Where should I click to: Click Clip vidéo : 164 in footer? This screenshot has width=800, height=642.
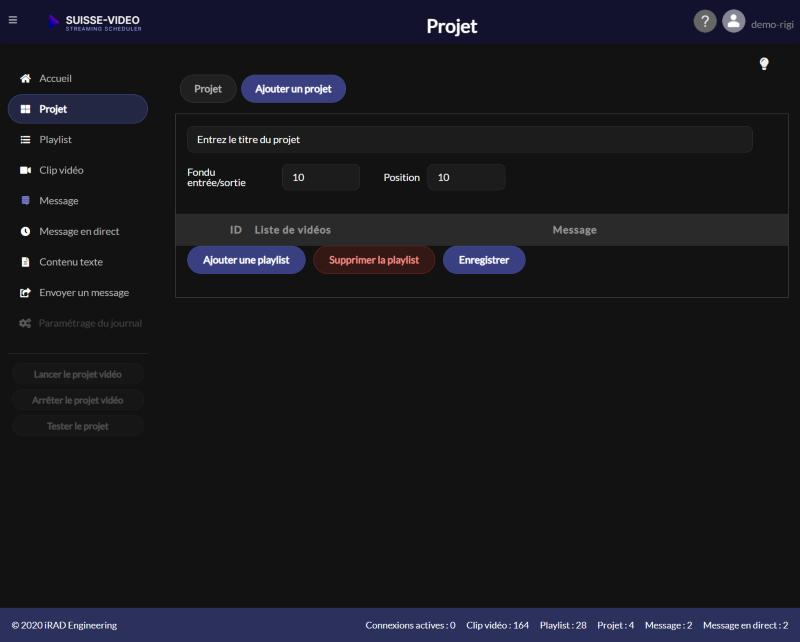click(x=497, y=625)
